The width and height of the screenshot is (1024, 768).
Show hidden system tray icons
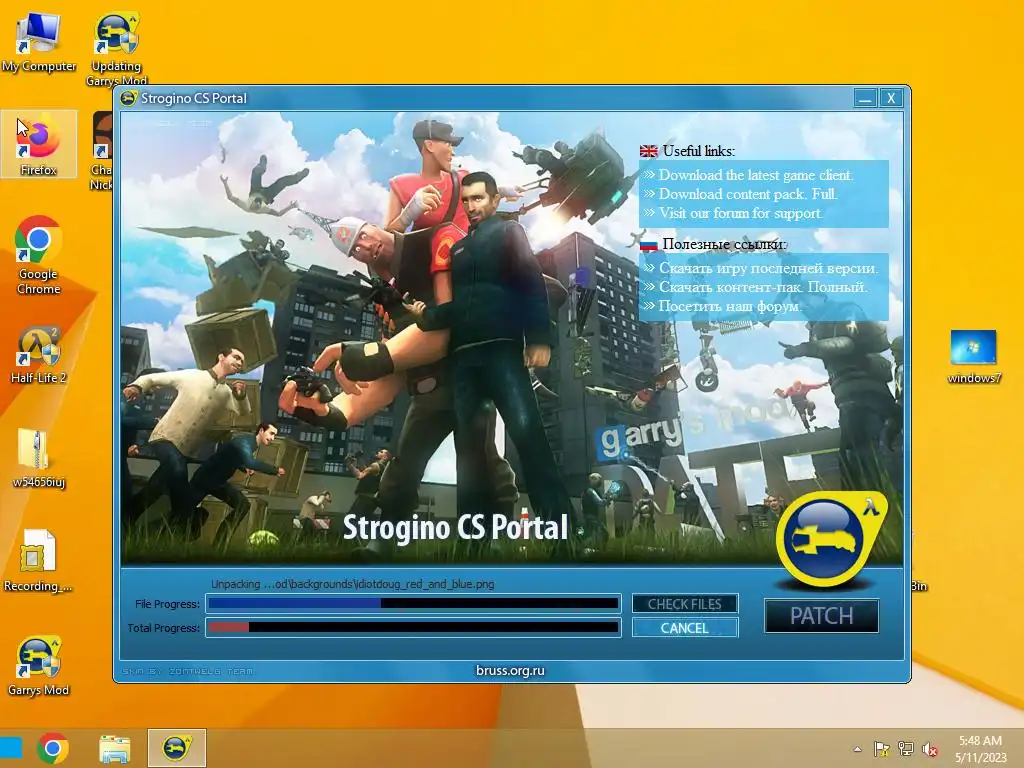pos(857,749)
